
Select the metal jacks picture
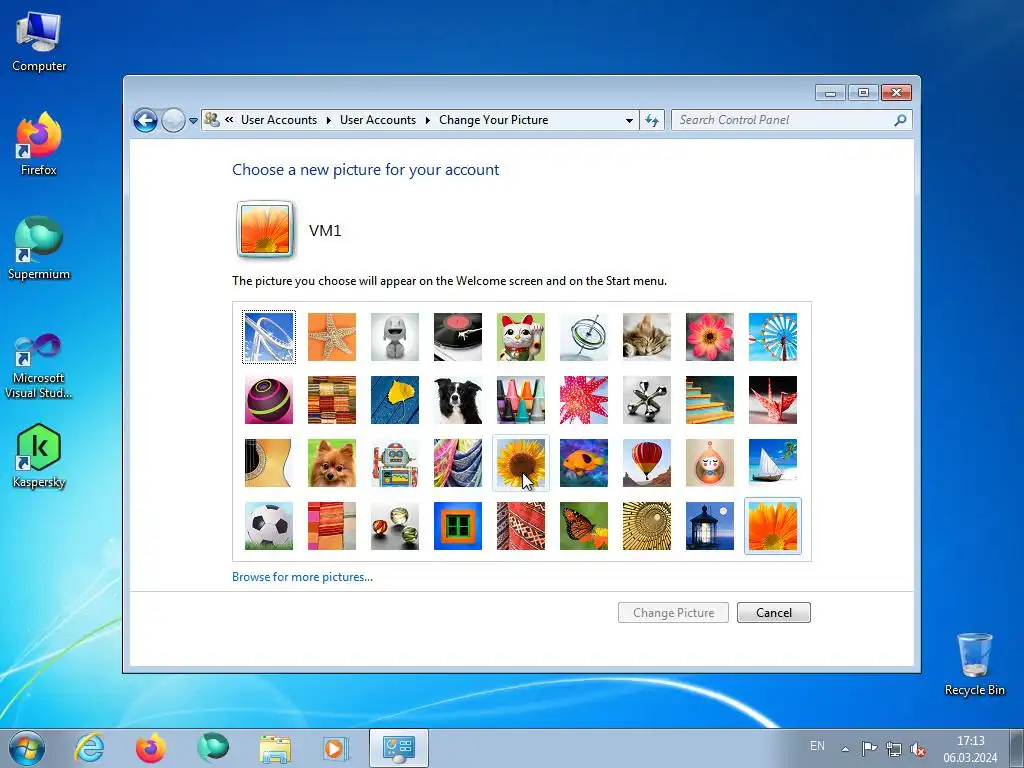647,400
